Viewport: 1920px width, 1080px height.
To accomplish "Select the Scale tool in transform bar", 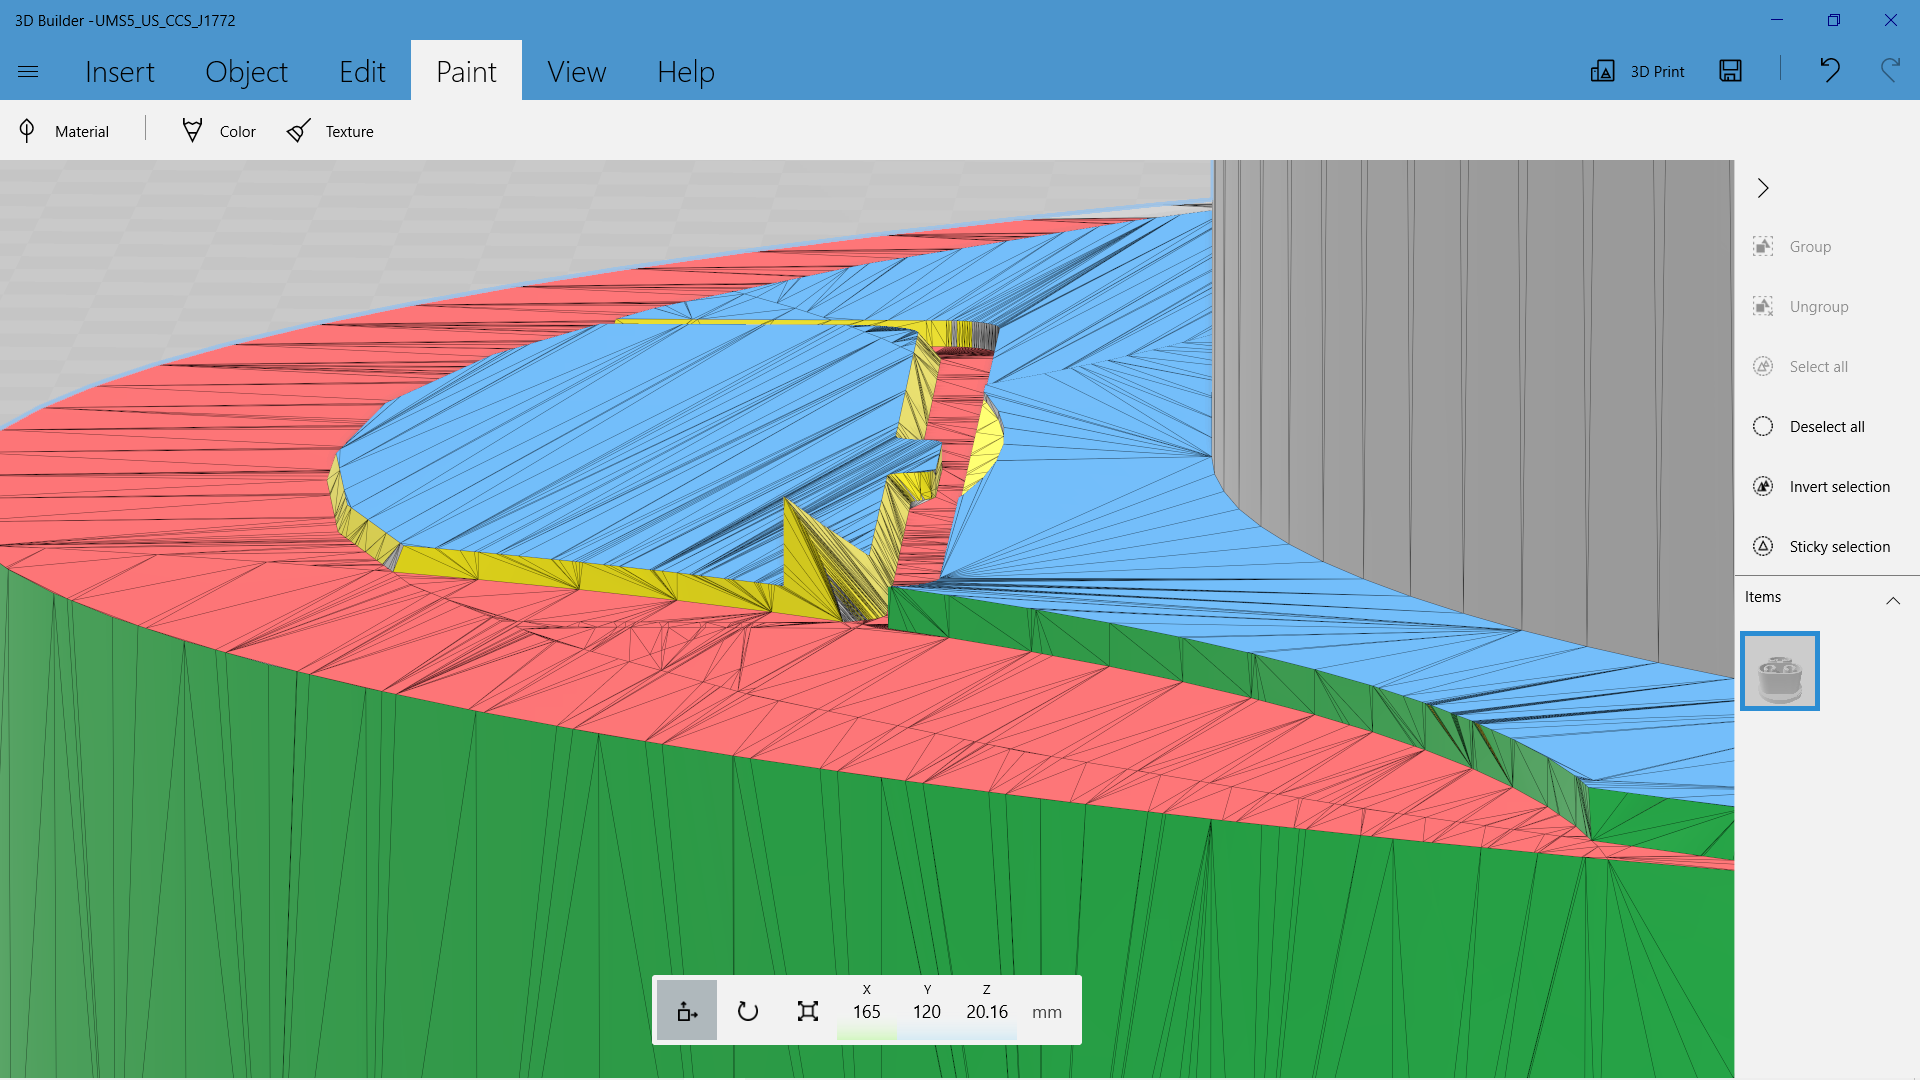I will click(x=807, y=1010).
